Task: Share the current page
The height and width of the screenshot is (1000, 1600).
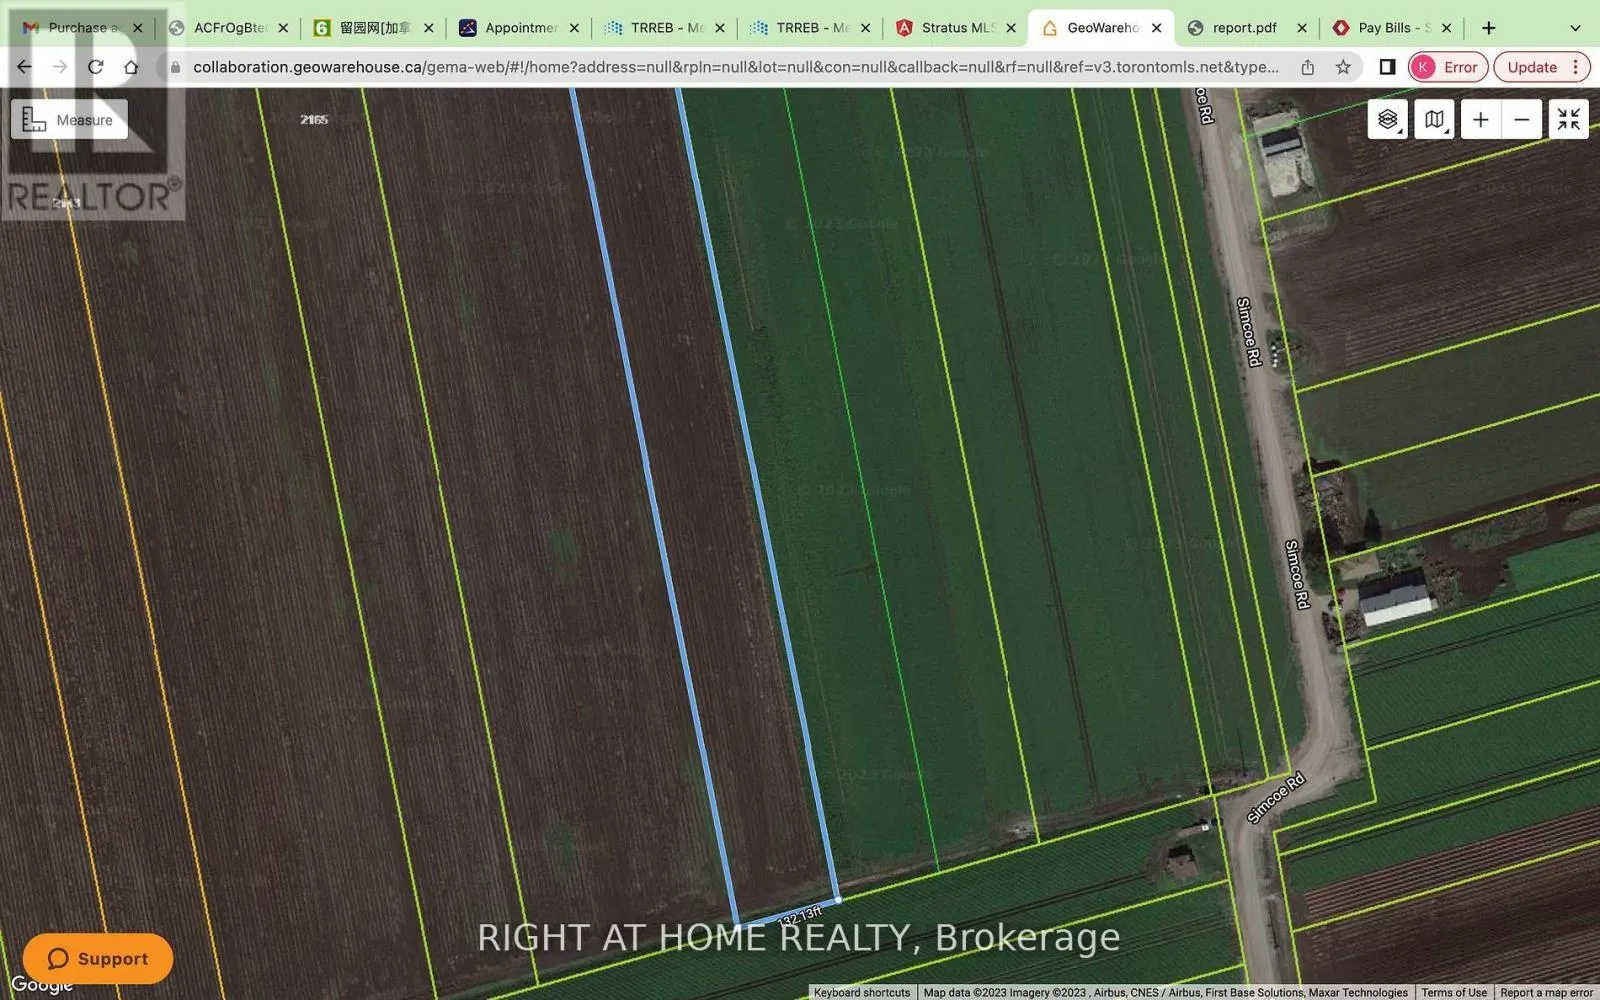Action: (x=1307, y=67)
